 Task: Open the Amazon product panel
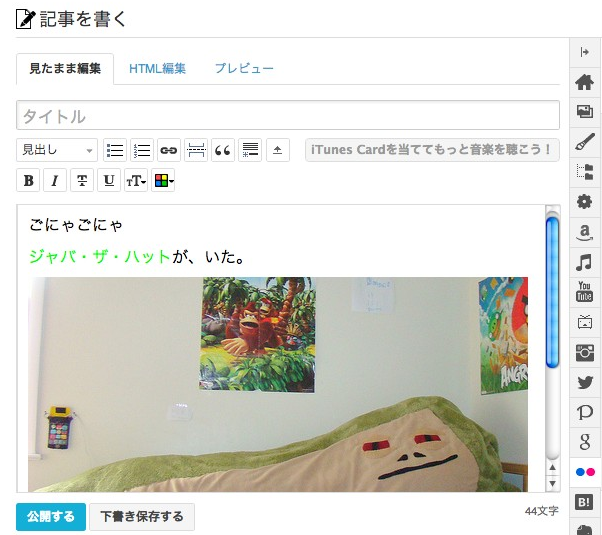point(585,232)
